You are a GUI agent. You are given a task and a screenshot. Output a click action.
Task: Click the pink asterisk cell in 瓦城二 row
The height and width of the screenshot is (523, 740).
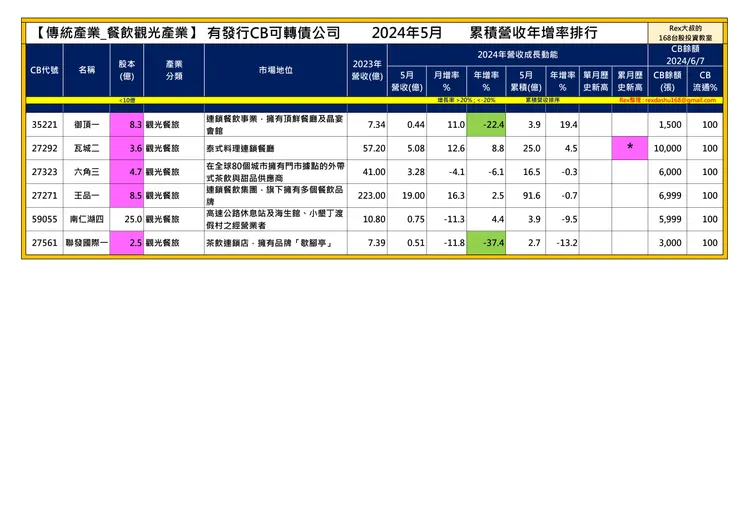point(630,148)
